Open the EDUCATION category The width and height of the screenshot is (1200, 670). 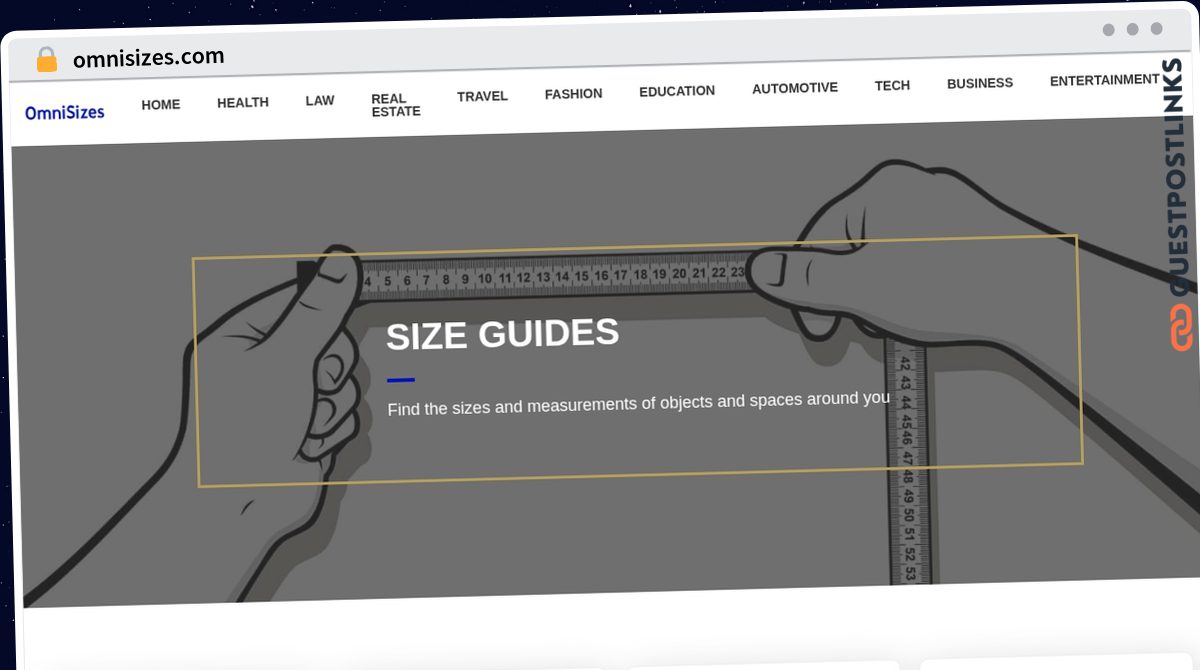pyautogui.click(x=677, y=91)
